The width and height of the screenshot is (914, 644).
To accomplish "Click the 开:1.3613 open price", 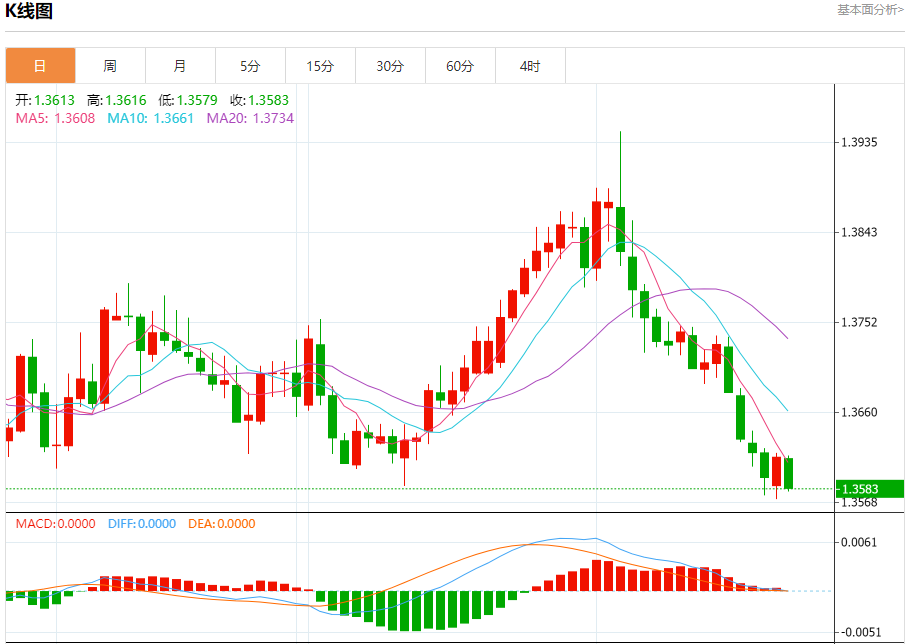I will point(45,100).
